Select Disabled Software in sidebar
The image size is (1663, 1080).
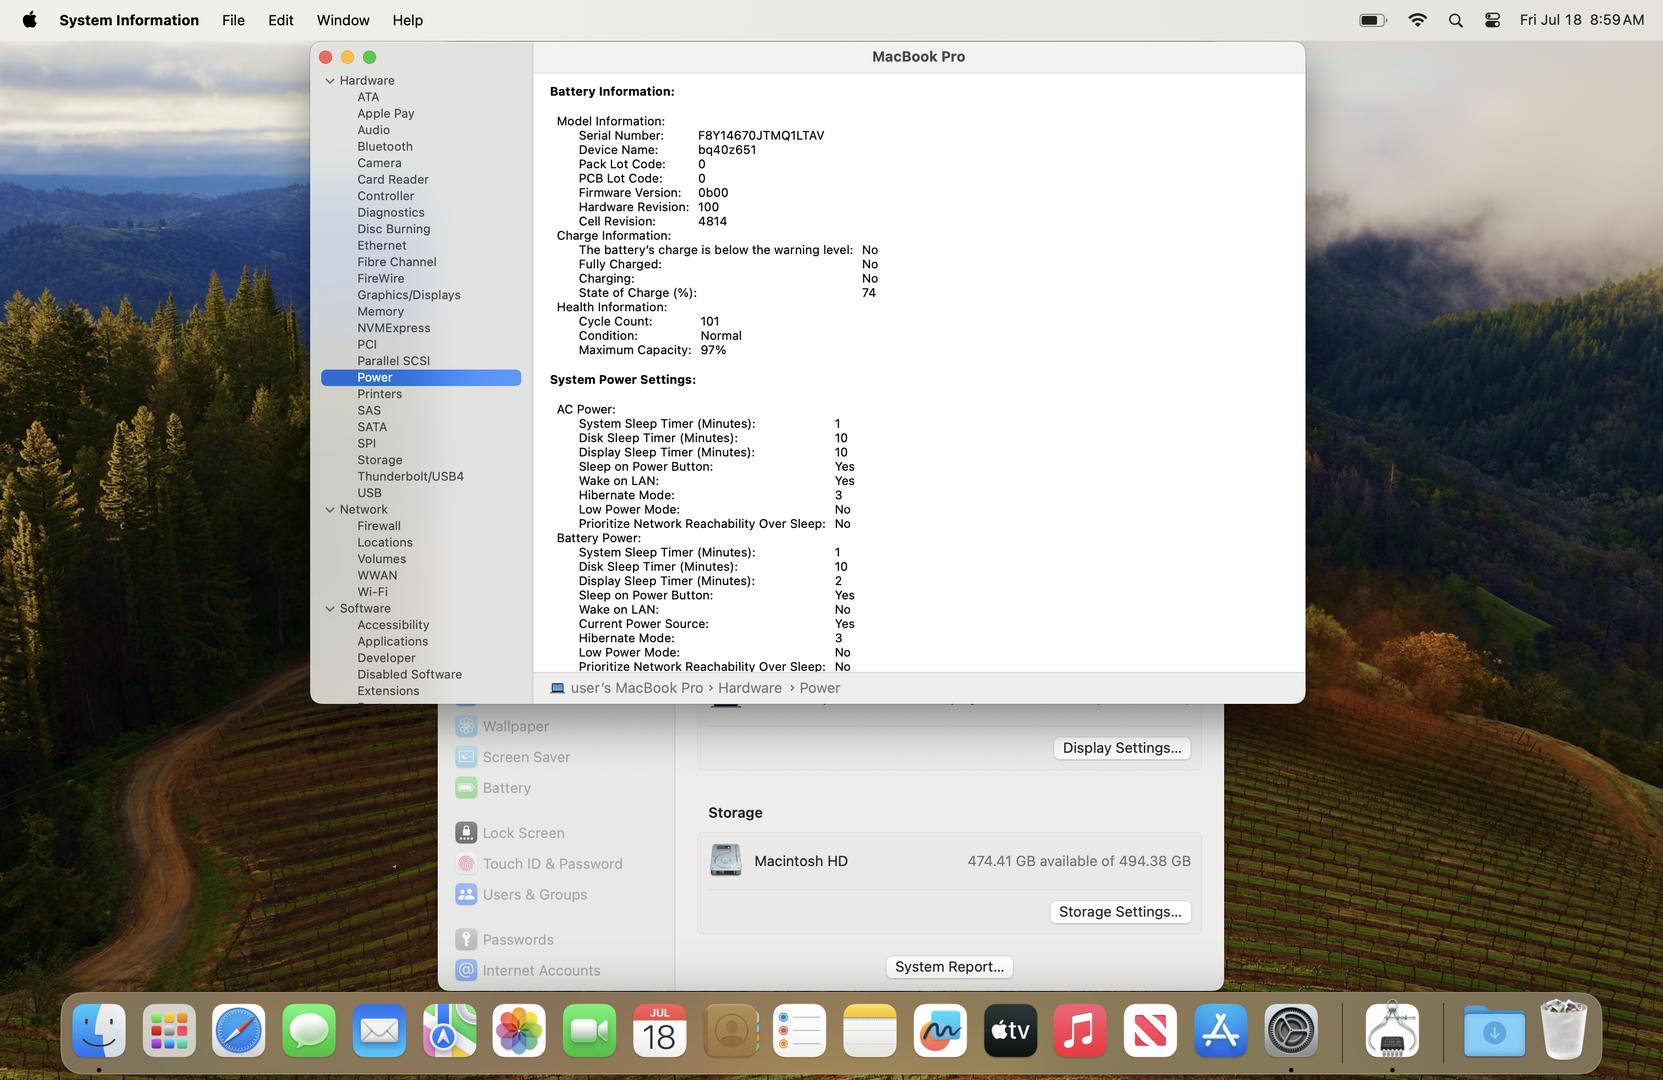[410, 675]
